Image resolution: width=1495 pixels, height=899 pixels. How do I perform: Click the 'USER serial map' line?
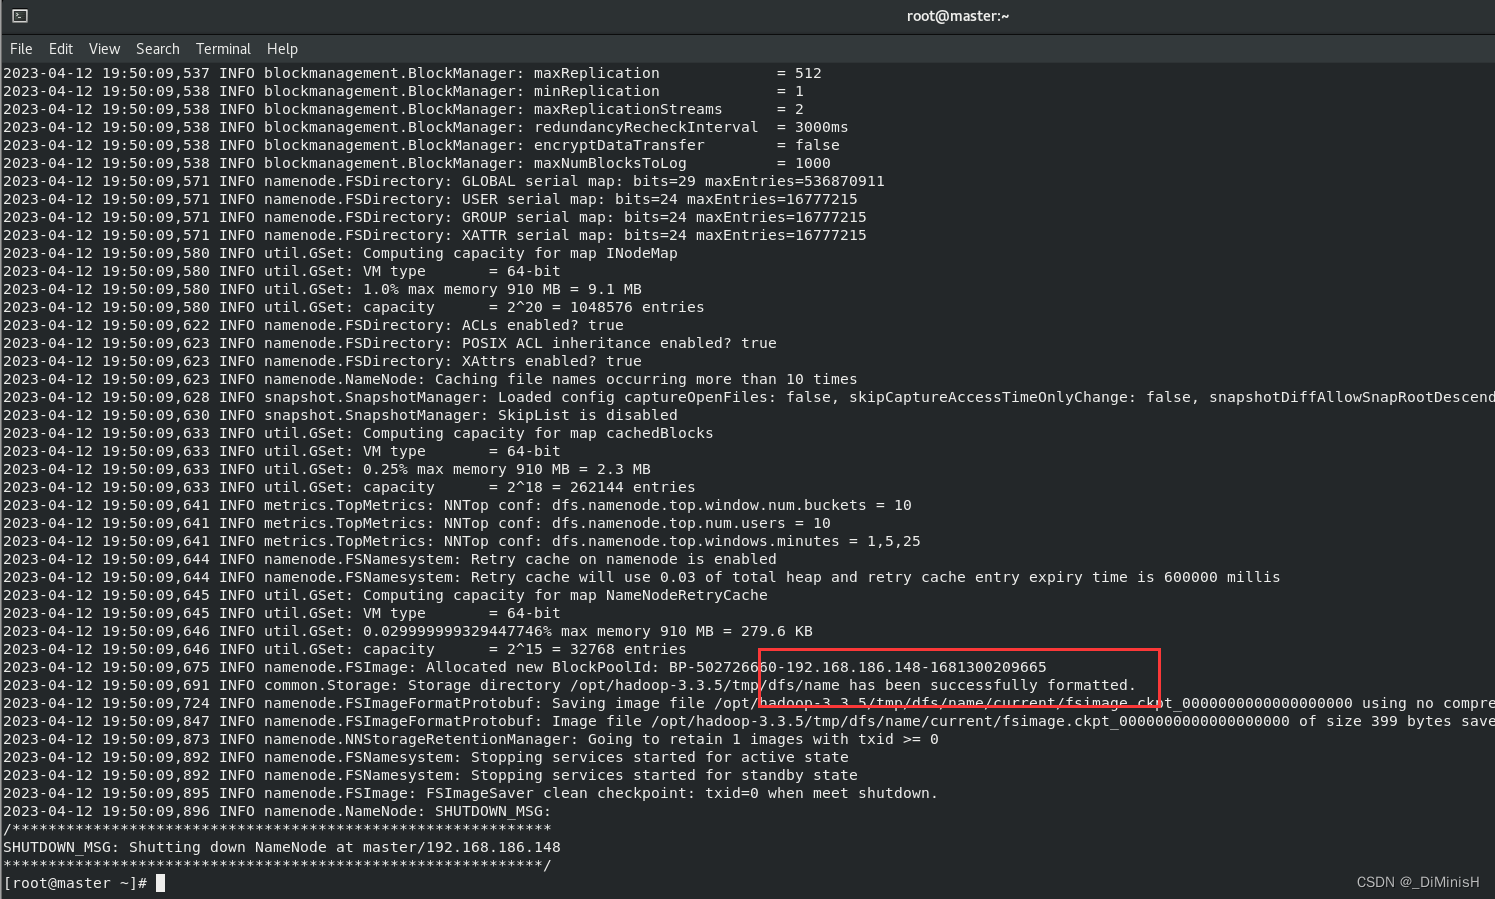(x=430, y=199)
